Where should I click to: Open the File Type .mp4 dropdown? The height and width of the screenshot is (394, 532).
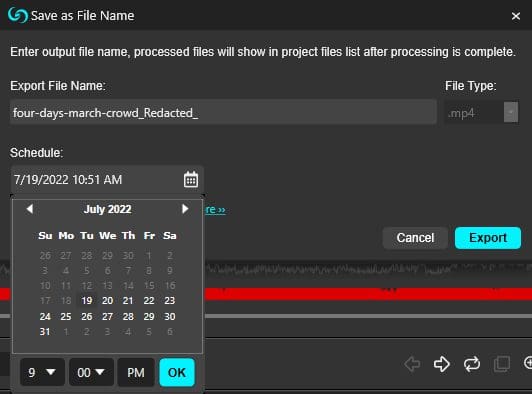481,113
